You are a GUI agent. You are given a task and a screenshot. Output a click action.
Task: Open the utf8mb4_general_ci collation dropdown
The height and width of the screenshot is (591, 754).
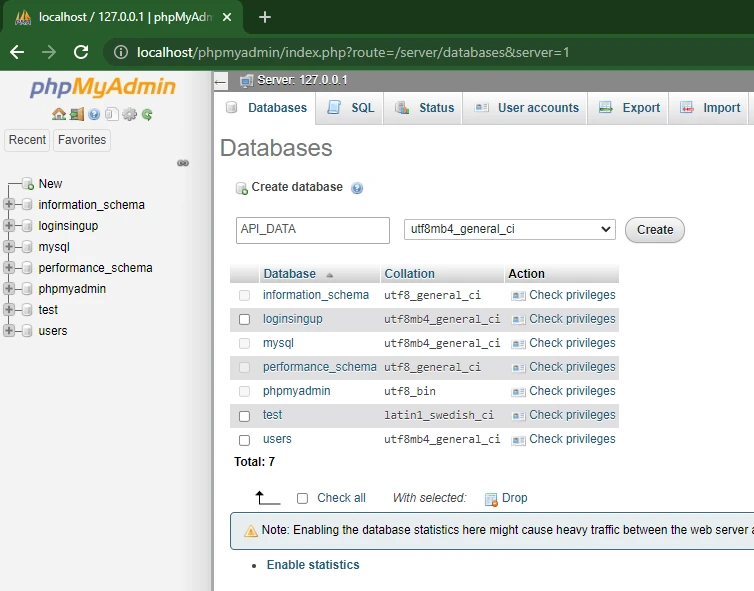(x=509, y=229)
